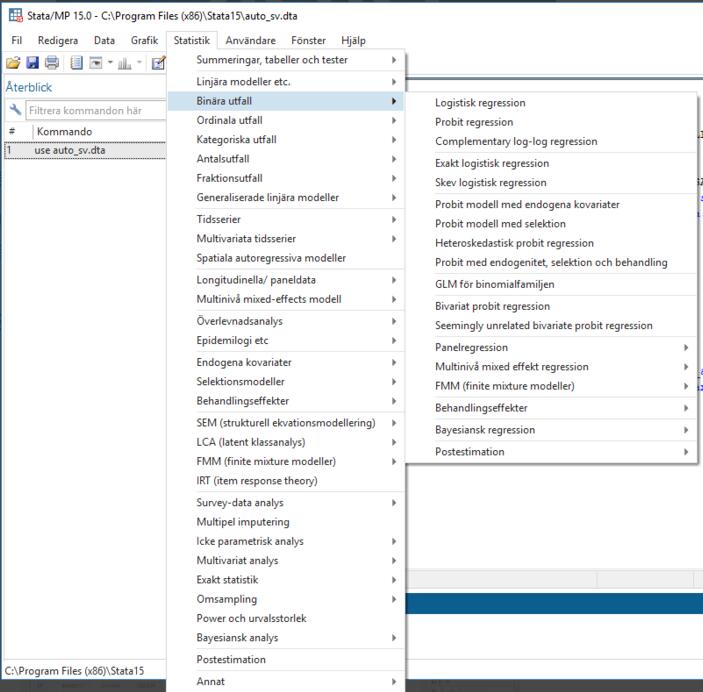Open the Hjälp menu
The image size is (703, 692).
click(353, 40)
